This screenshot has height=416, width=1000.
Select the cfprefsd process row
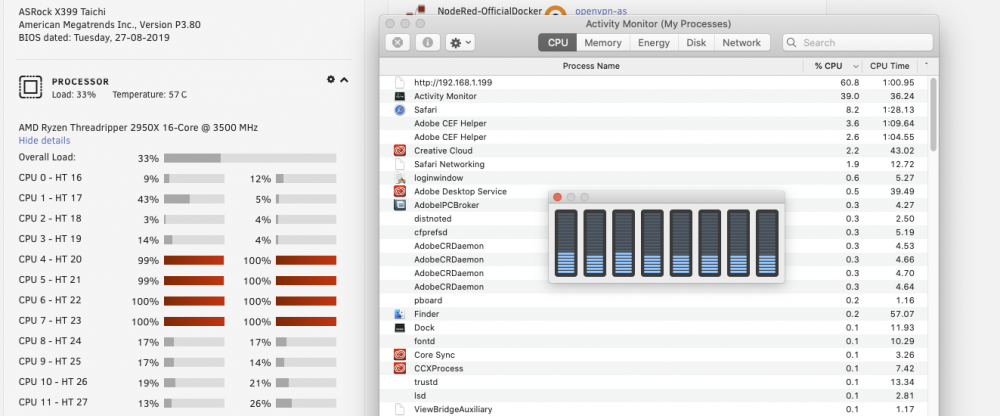[654, 232]
